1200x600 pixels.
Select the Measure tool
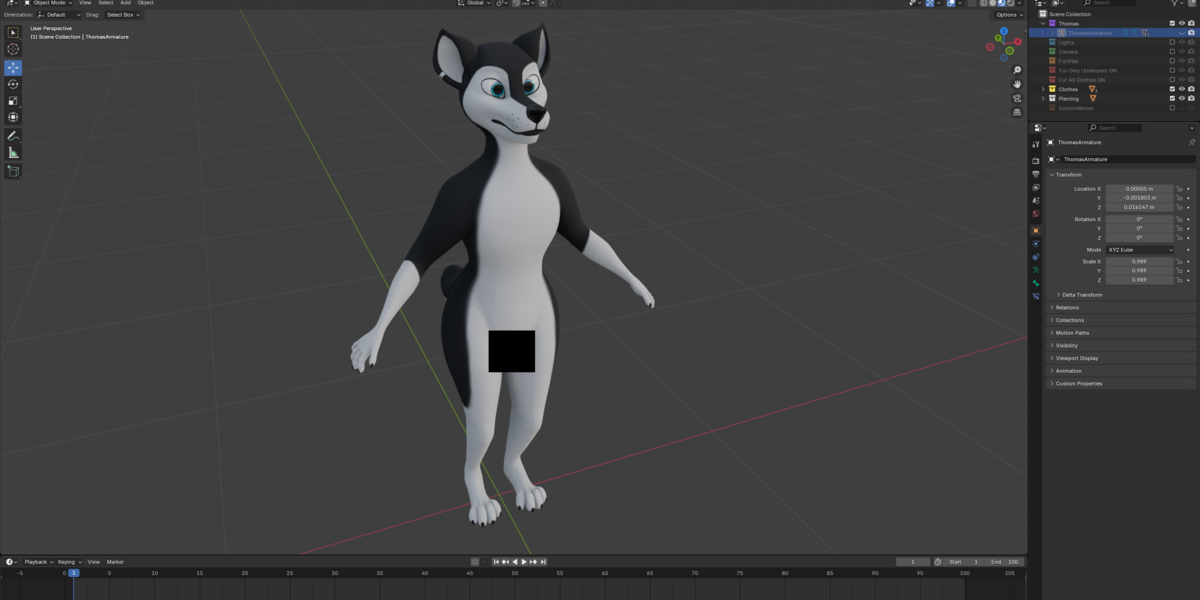[x=13, y=152]
